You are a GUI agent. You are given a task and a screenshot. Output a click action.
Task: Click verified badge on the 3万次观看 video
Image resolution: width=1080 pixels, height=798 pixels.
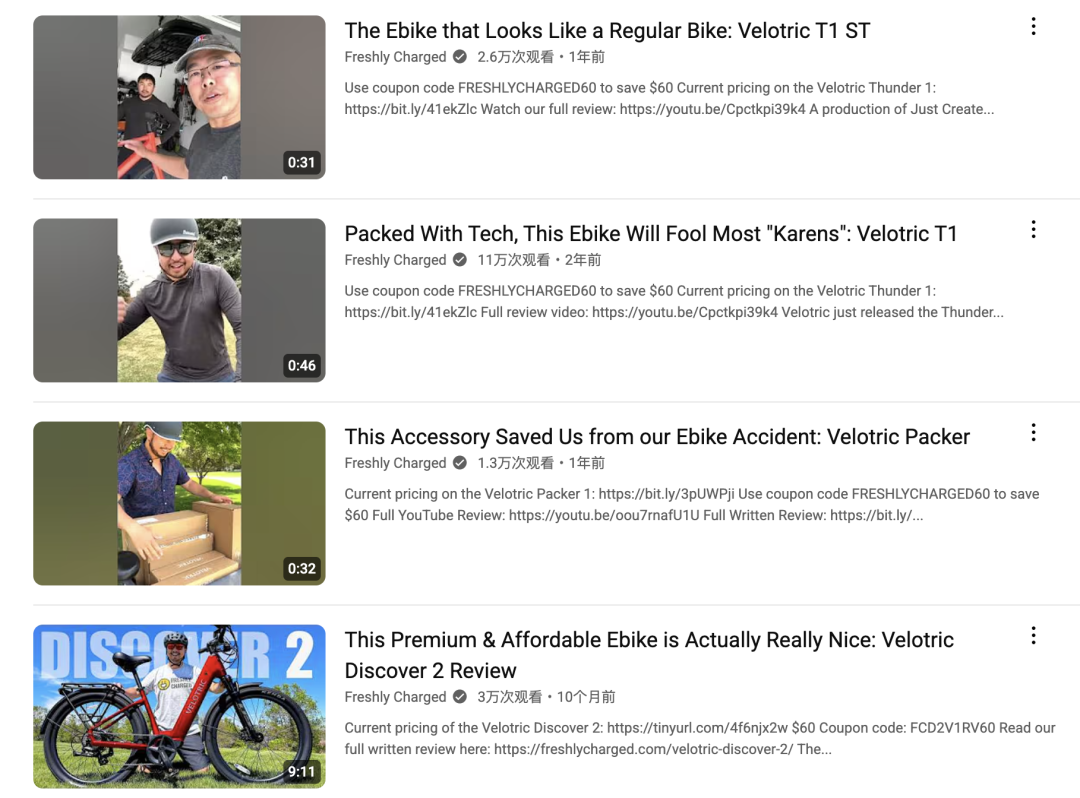pos(460,697)
